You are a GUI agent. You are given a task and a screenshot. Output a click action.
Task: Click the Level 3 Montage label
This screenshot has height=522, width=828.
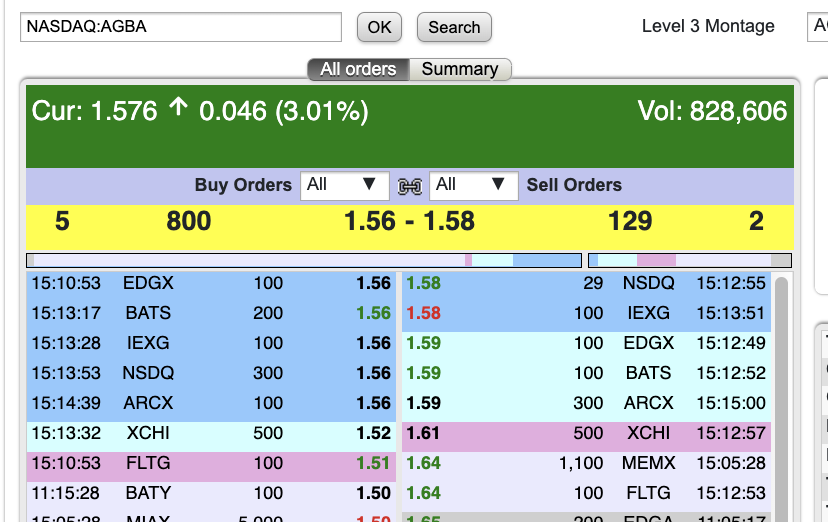point(708,26)
